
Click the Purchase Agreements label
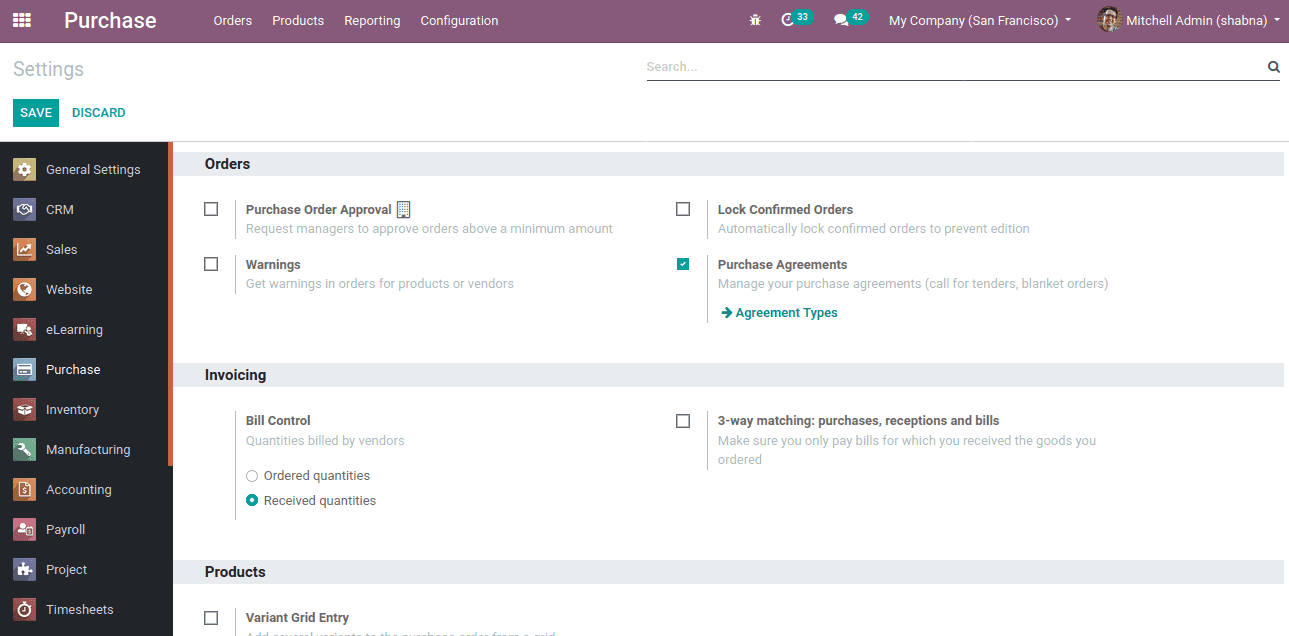coord(782,265)
